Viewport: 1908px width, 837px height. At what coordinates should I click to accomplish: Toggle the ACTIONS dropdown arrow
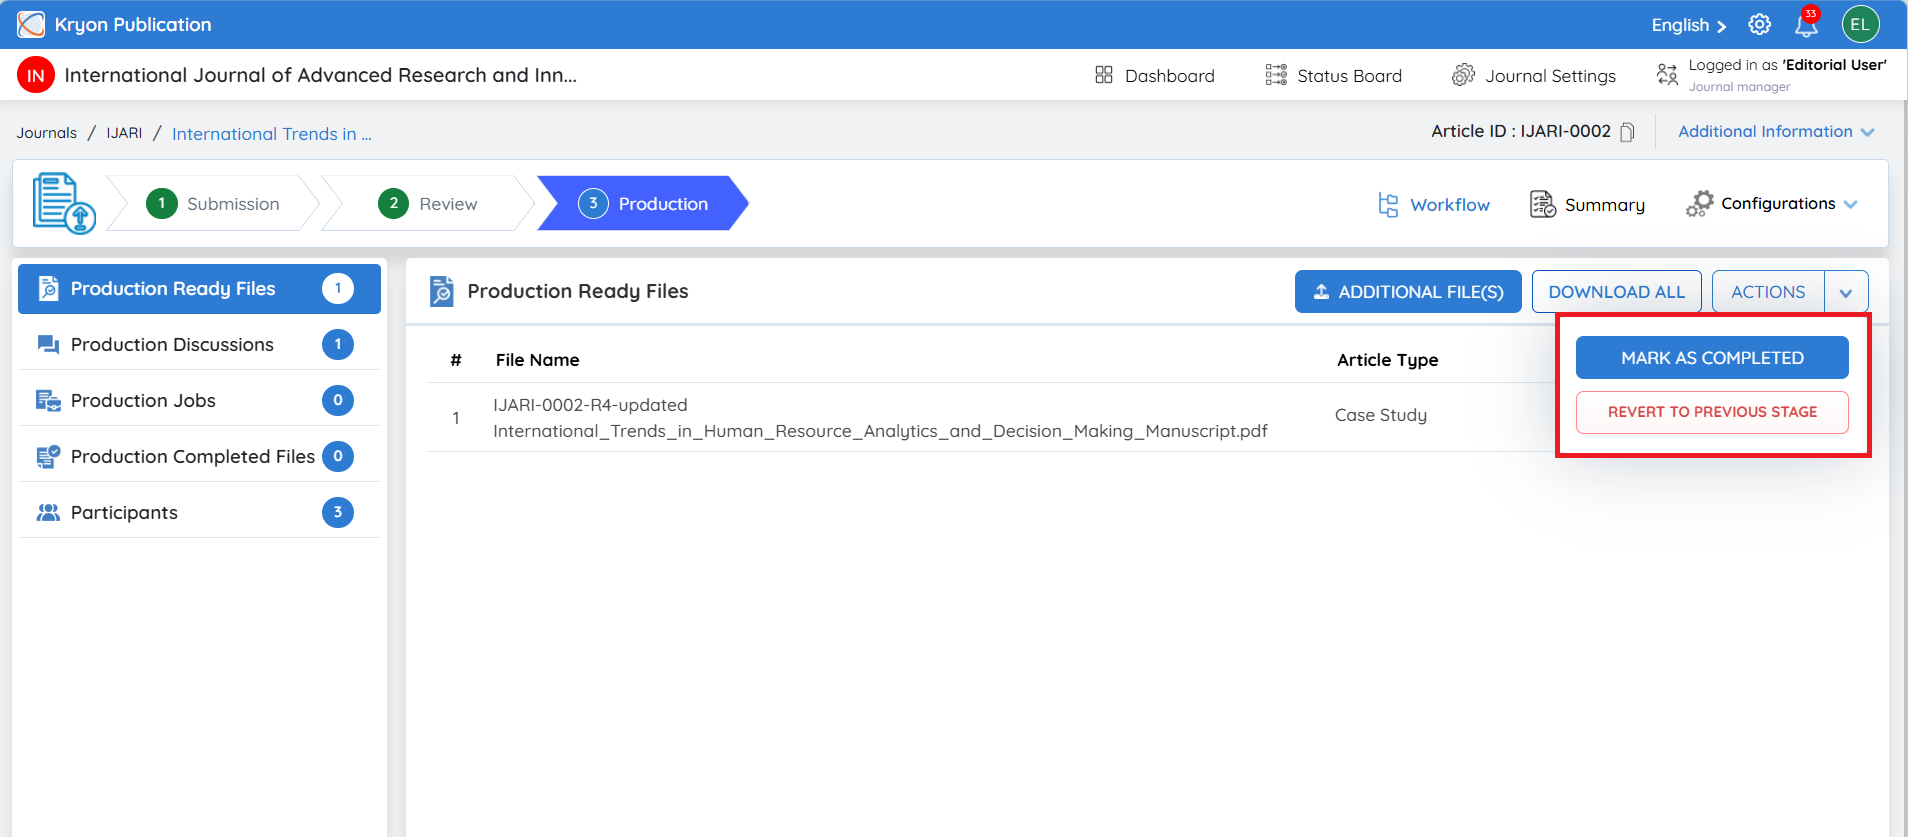pos(1846,292)
